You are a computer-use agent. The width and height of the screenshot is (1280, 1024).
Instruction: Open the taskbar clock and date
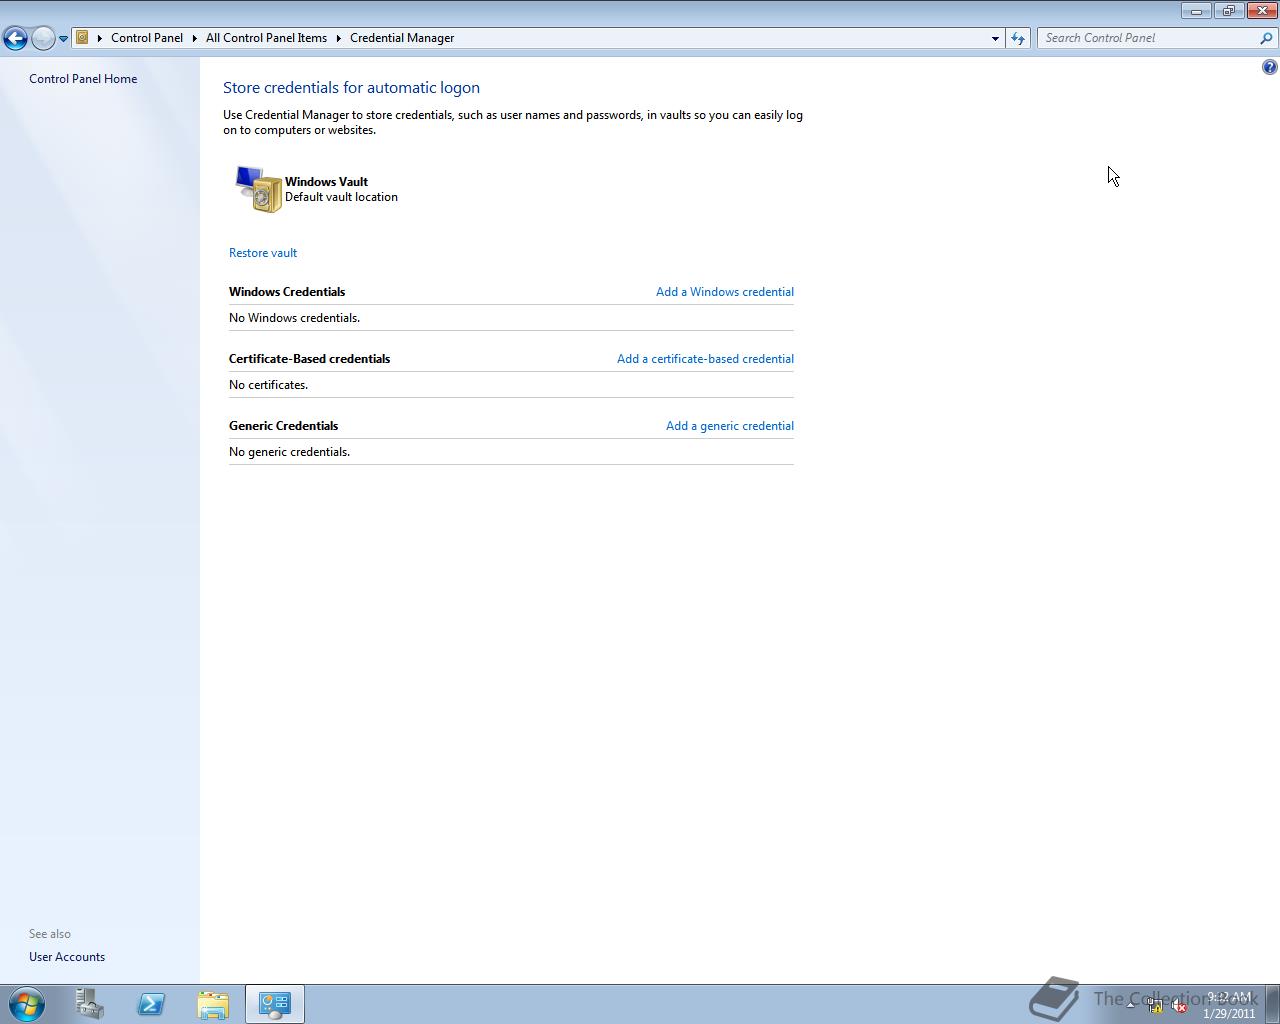1229,1005
